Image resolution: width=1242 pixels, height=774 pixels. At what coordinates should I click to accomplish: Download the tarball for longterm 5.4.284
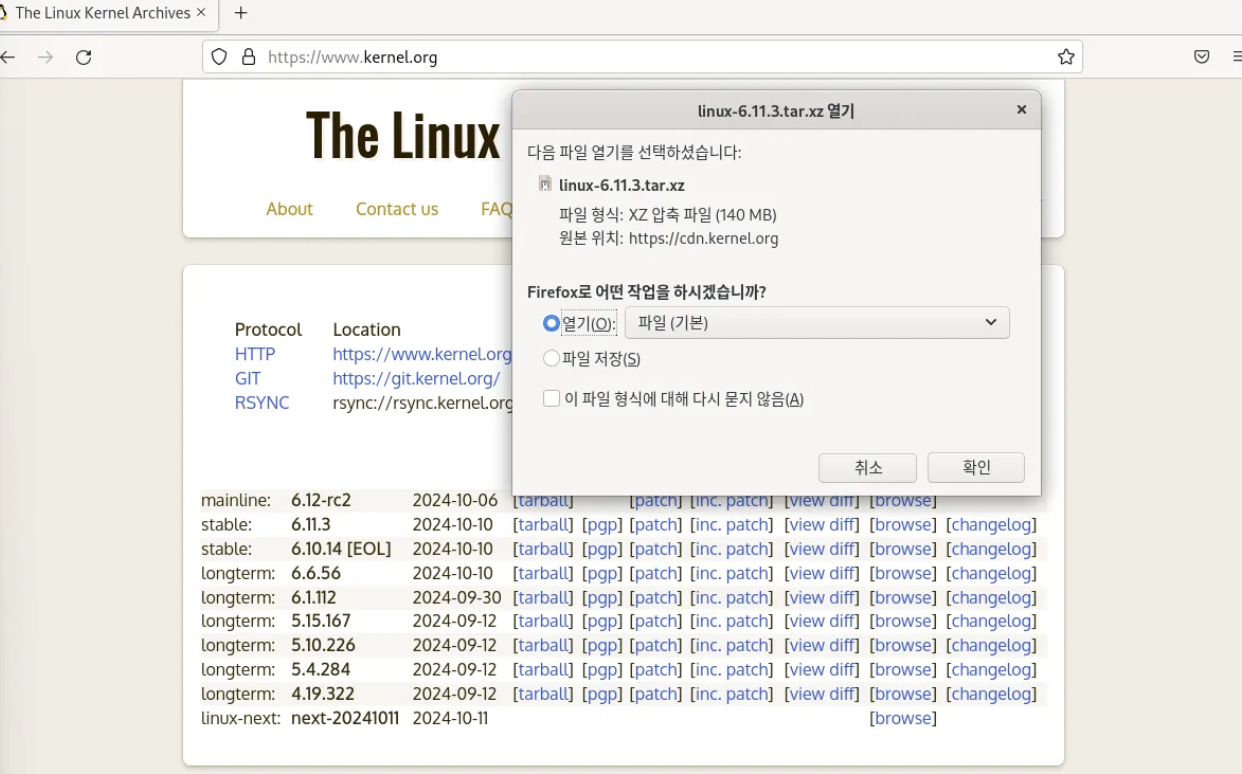pyautogui.click(x=544, y=669)
